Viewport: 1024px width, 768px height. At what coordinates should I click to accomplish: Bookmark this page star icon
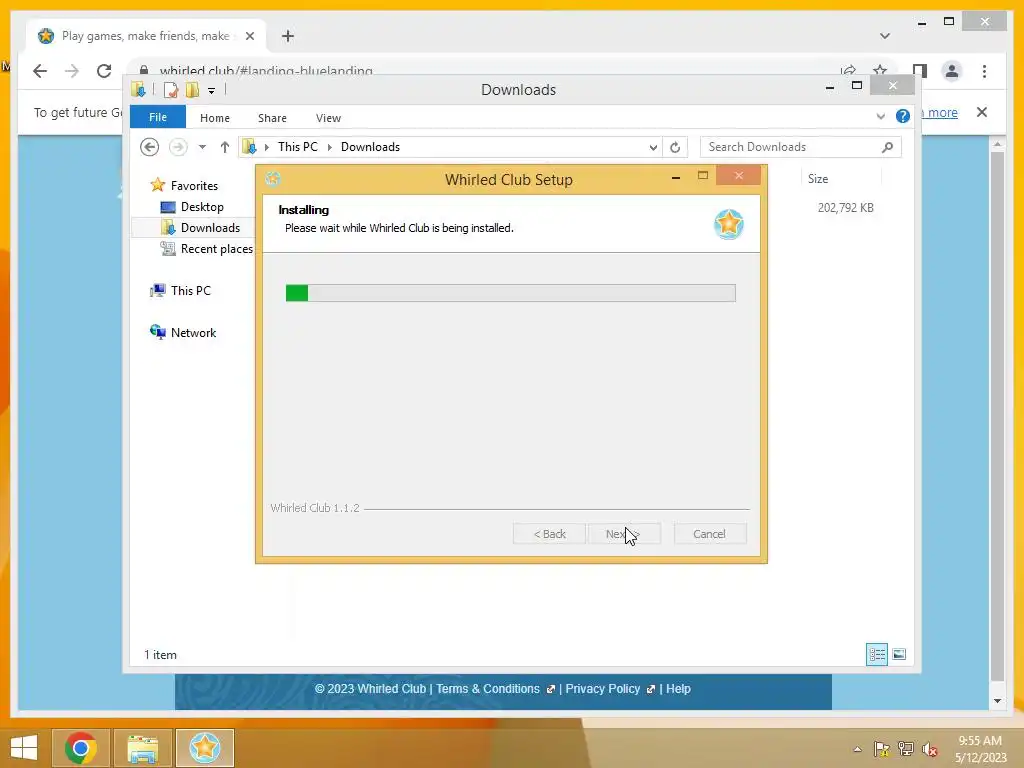pyautogui.click(x=880, y=71)
